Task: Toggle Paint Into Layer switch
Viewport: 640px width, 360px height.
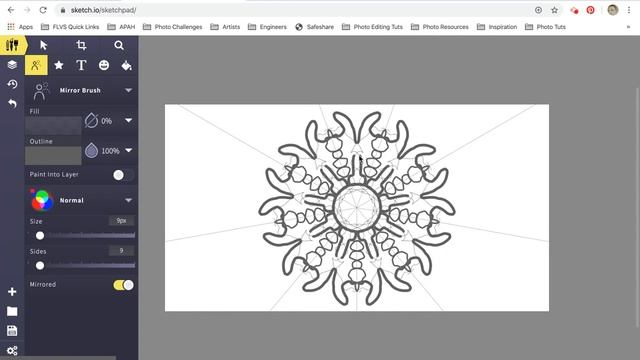Action: click(x=122, y=175)
